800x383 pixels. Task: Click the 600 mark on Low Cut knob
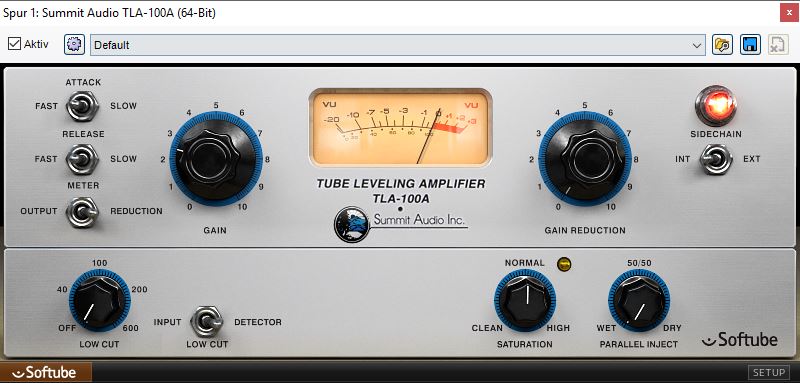131,328
